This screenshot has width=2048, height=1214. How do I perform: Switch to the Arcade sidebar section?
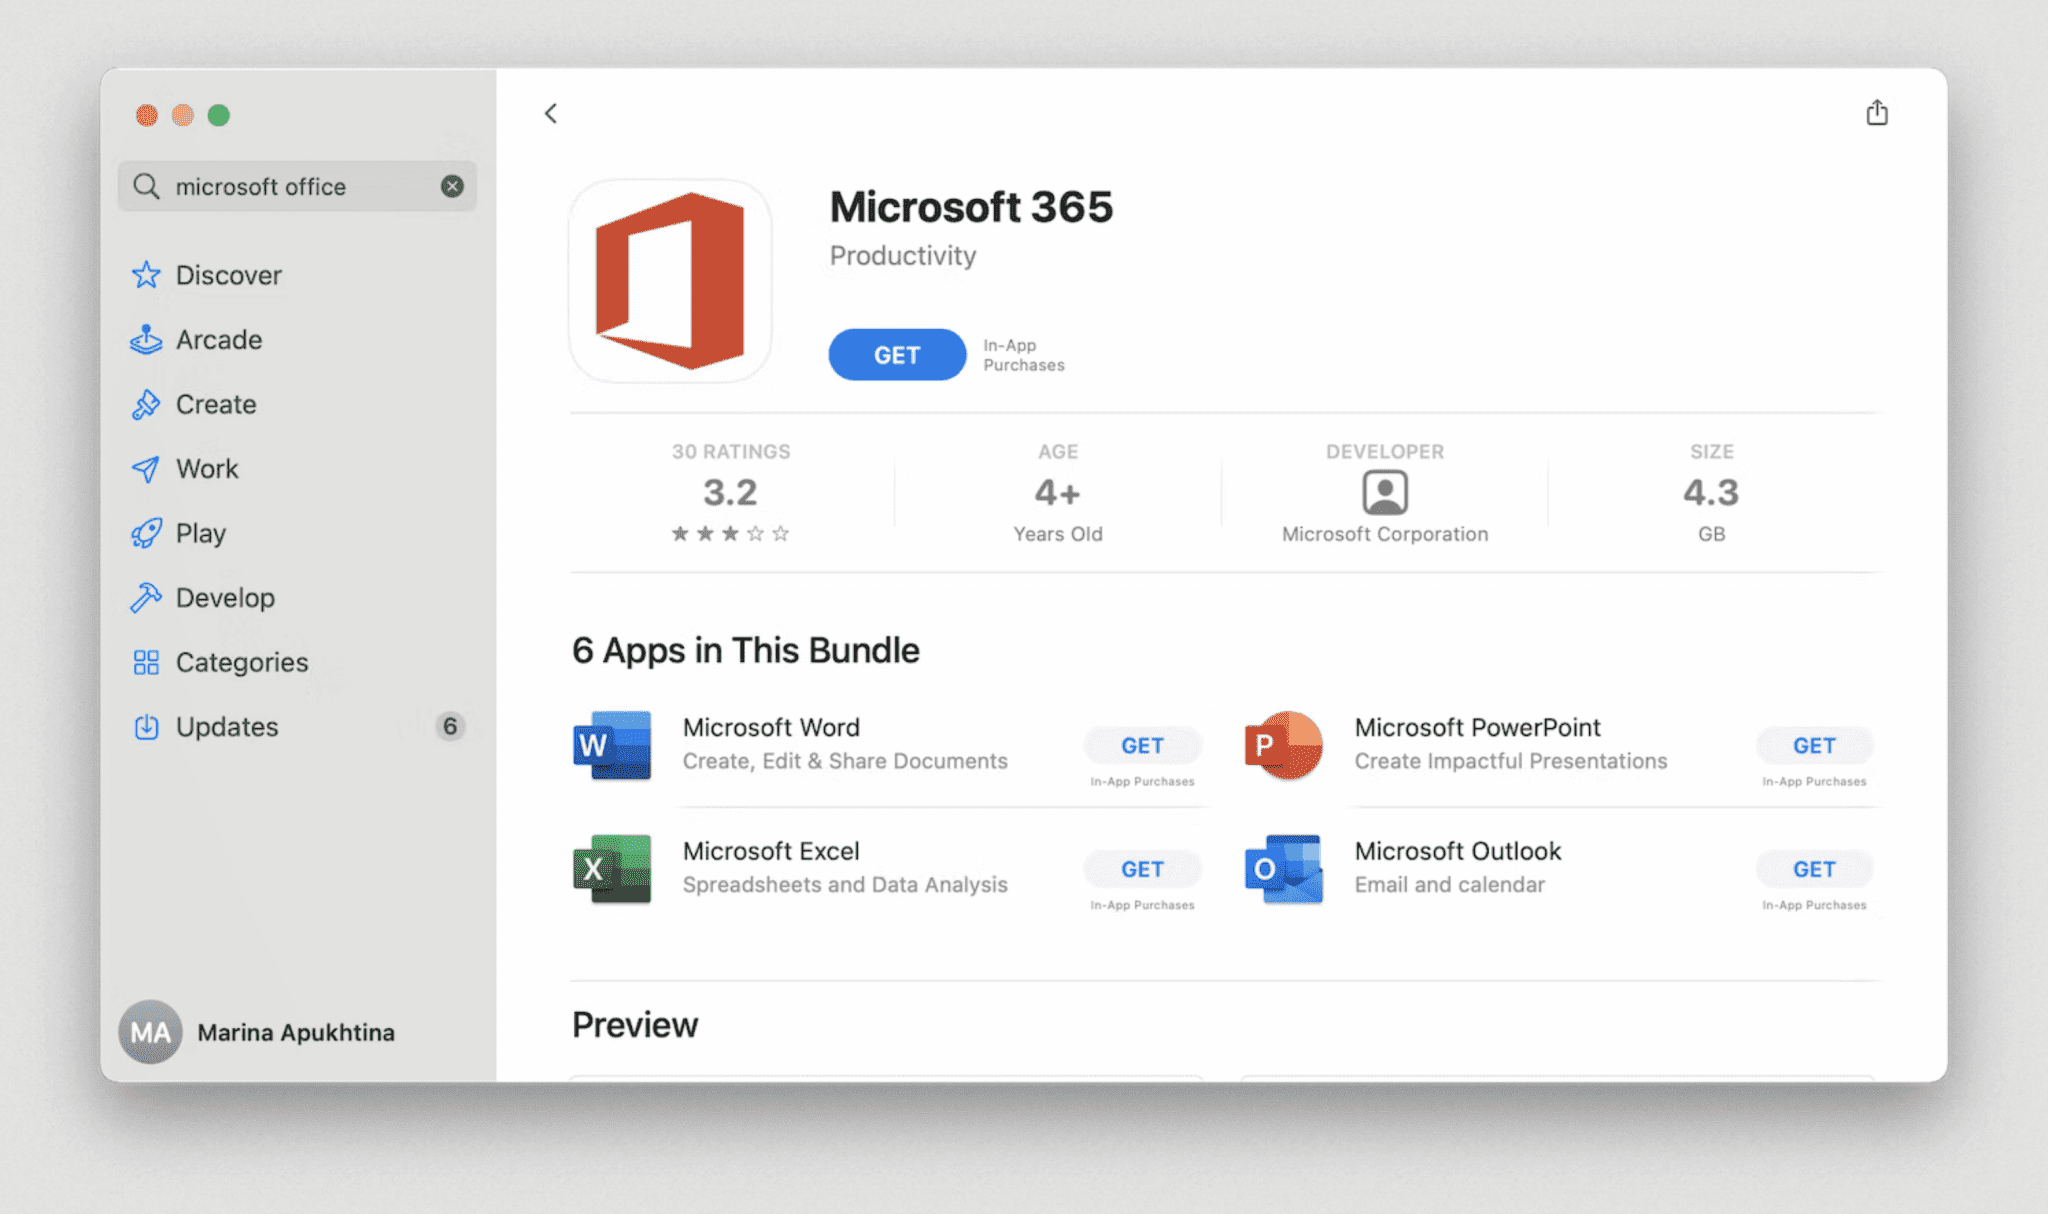(219, 340)
